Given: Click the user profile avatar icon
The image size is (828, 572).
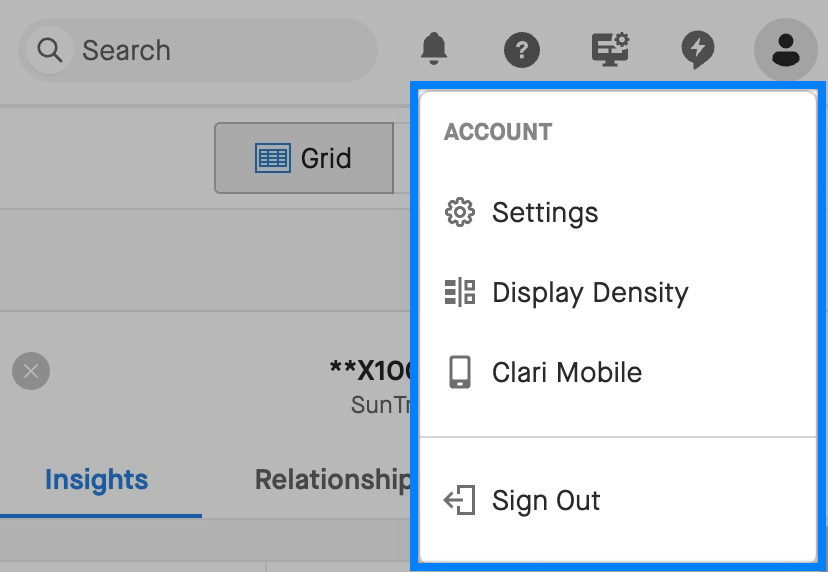Looking at the screenshot, I should click(786, 50).
